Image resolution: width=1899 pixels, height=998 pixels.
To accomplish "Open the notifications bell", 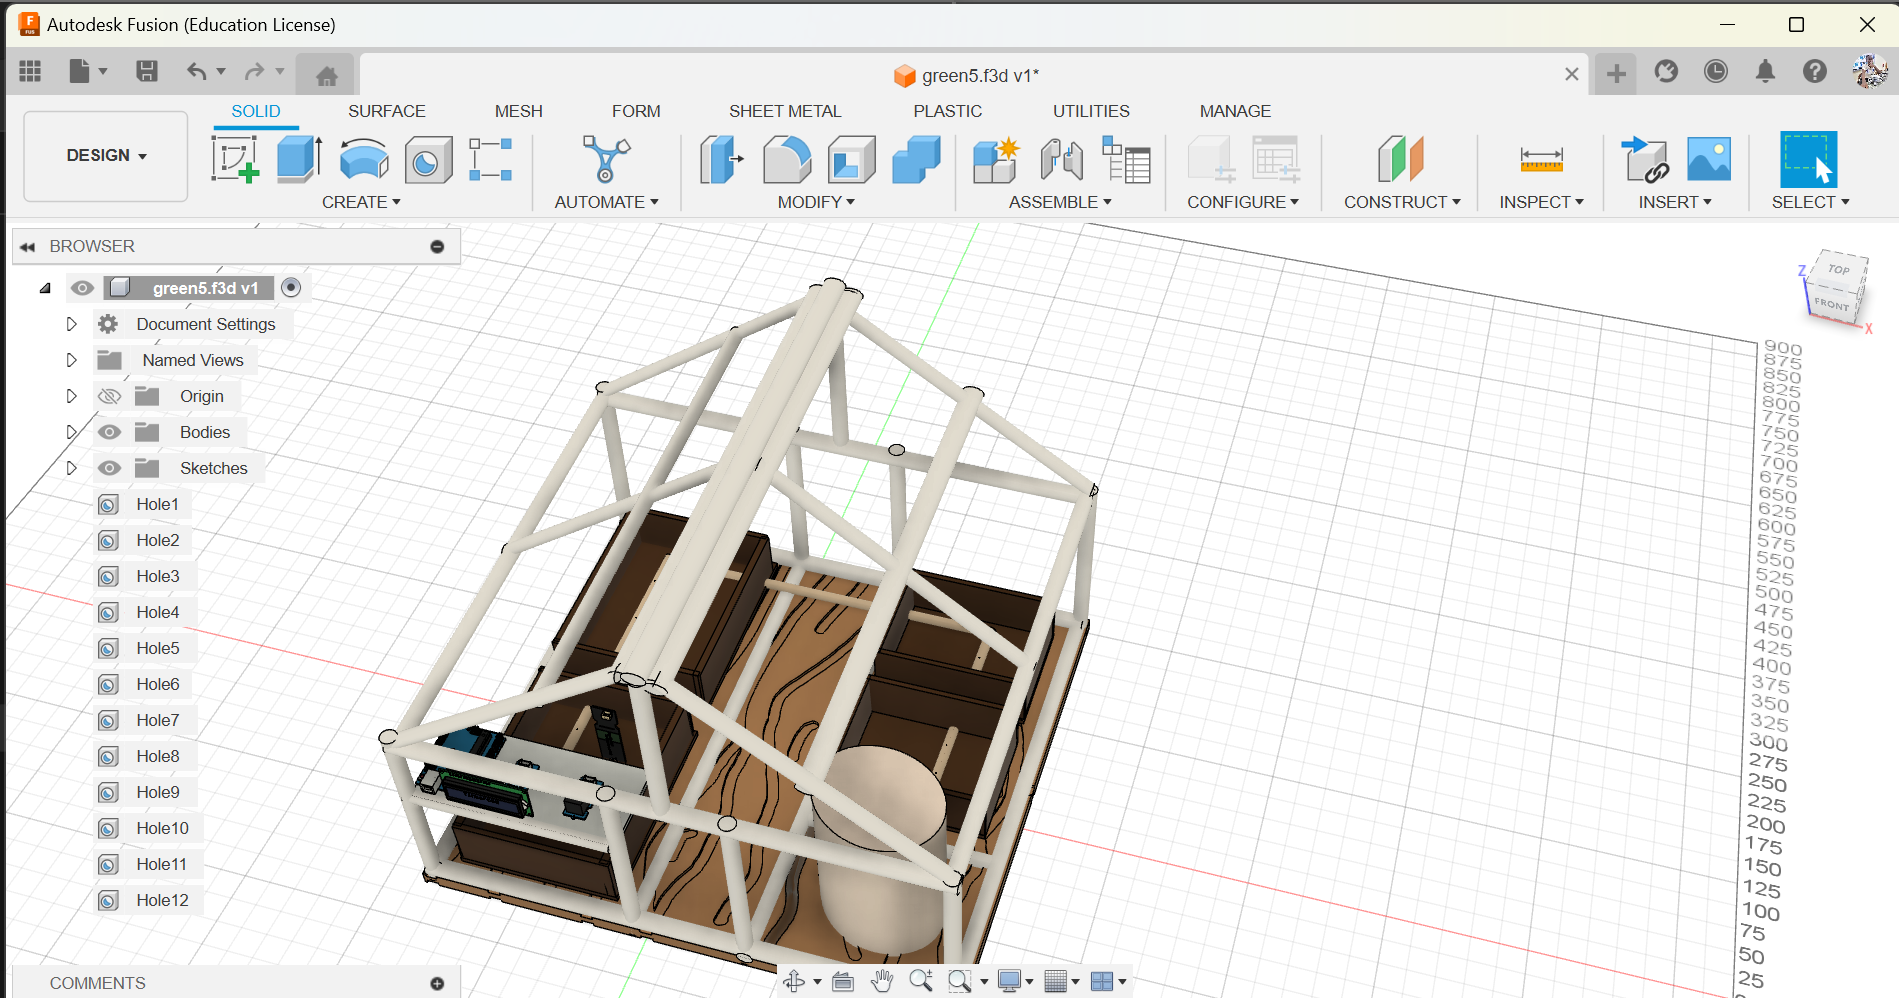I will pos(1765,71).
